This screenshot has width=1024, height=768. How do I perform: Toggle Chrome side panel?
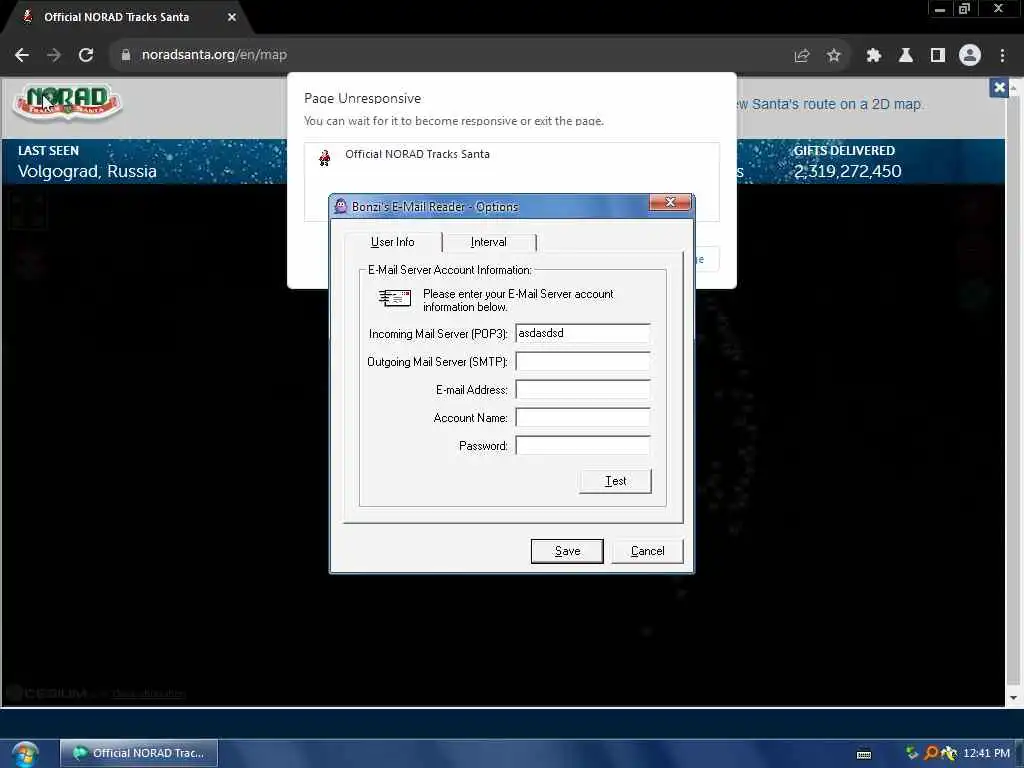click(x=938, y=56)
